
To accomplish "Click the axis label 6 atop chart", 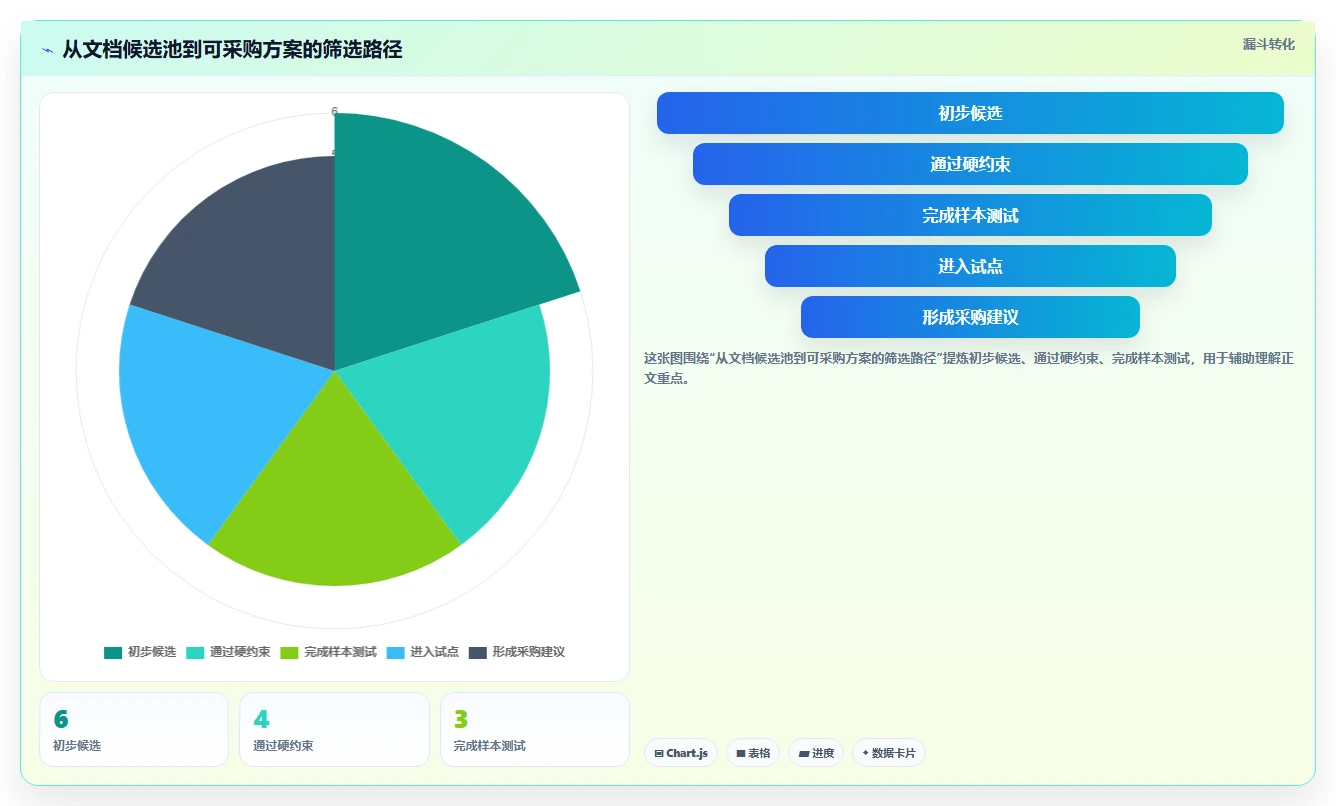I will (x=334, y=111).
